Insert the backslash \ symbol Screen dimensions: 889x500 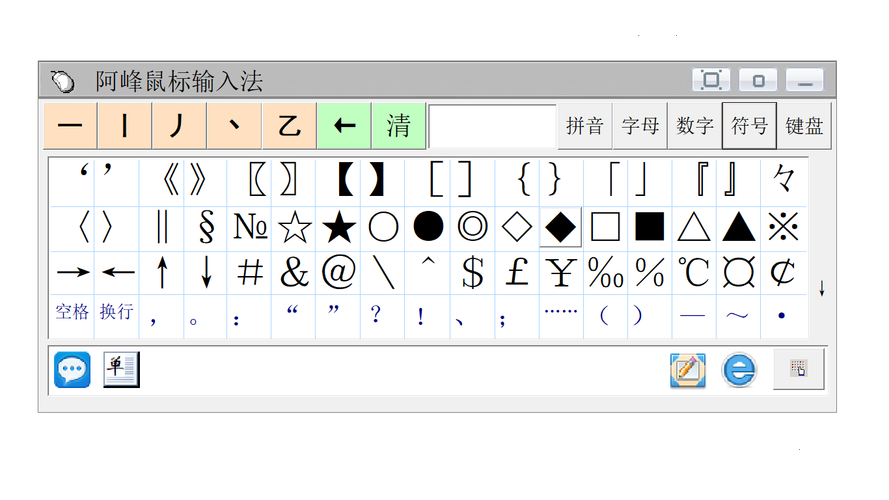383,273
